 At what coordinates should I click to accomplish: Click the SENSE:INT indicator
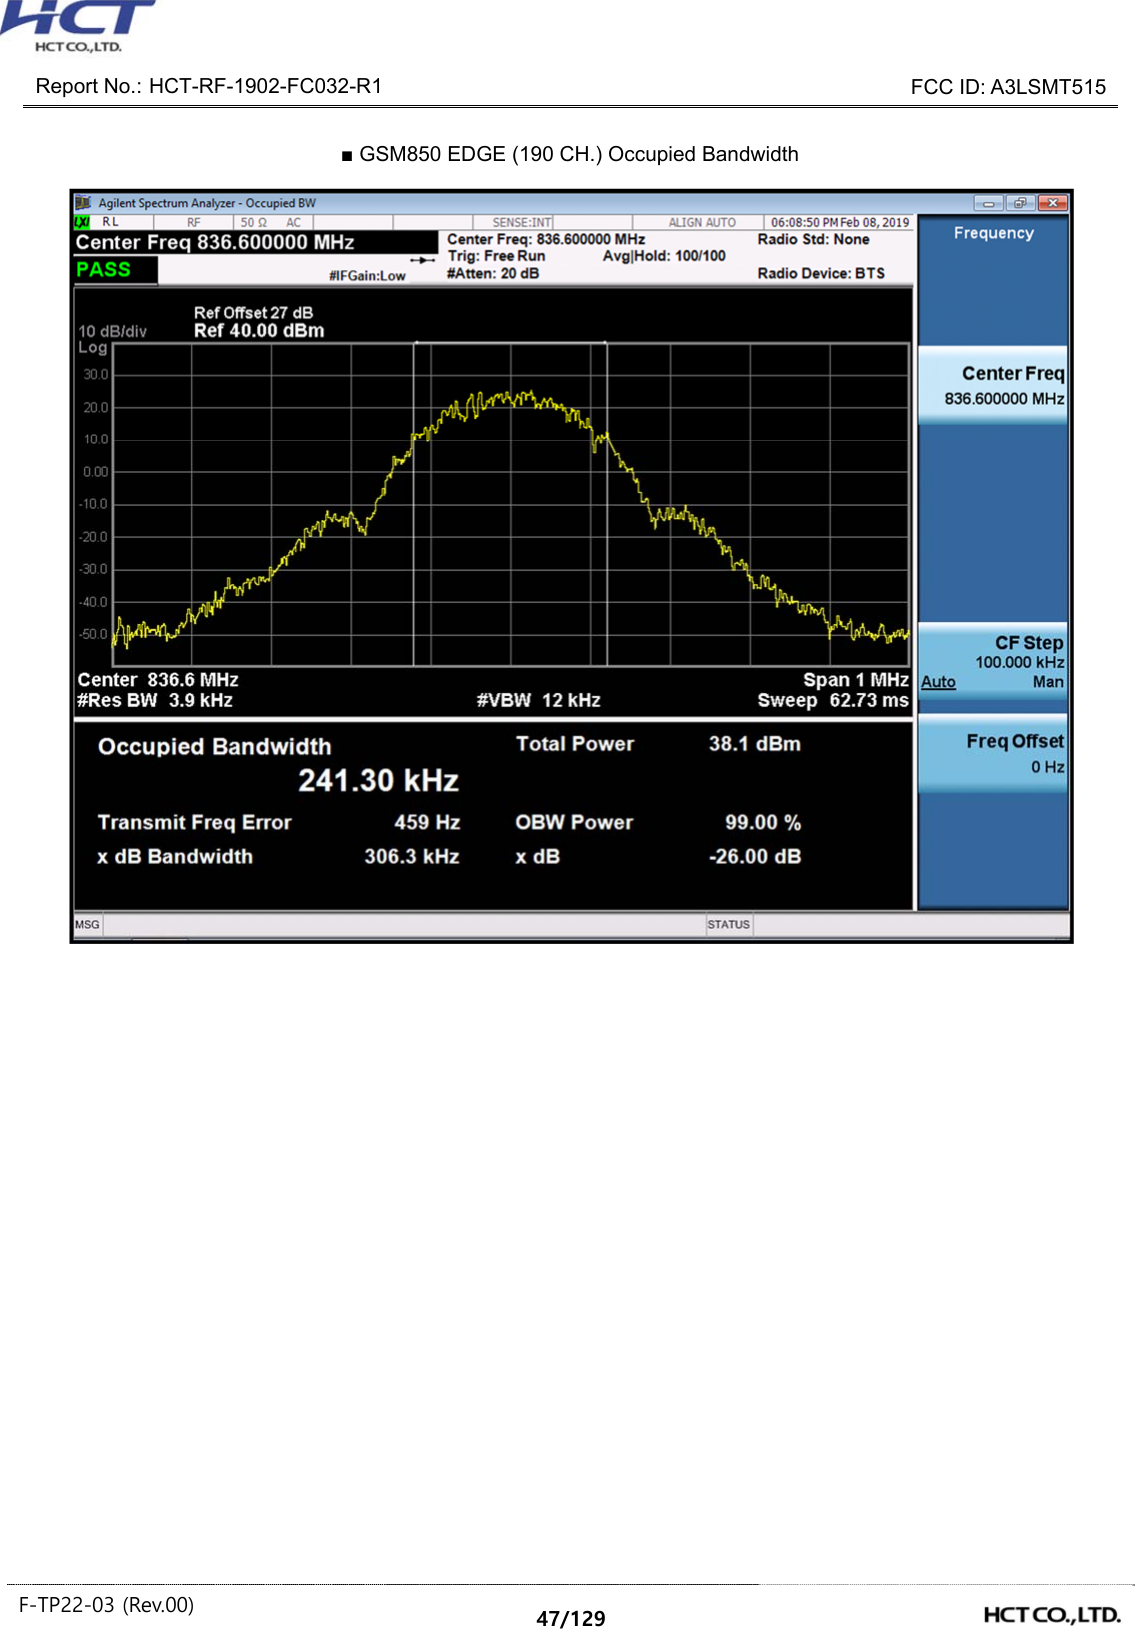coord(522,222)
